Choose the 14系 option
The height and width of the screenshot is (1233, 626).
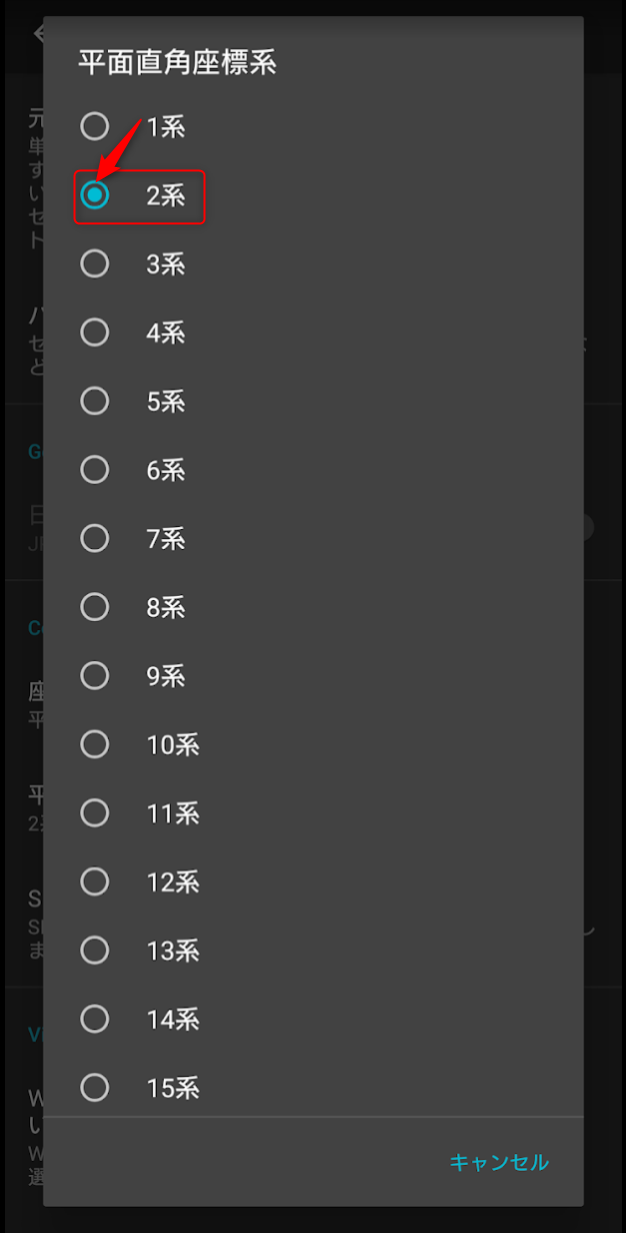(95, 1019)
